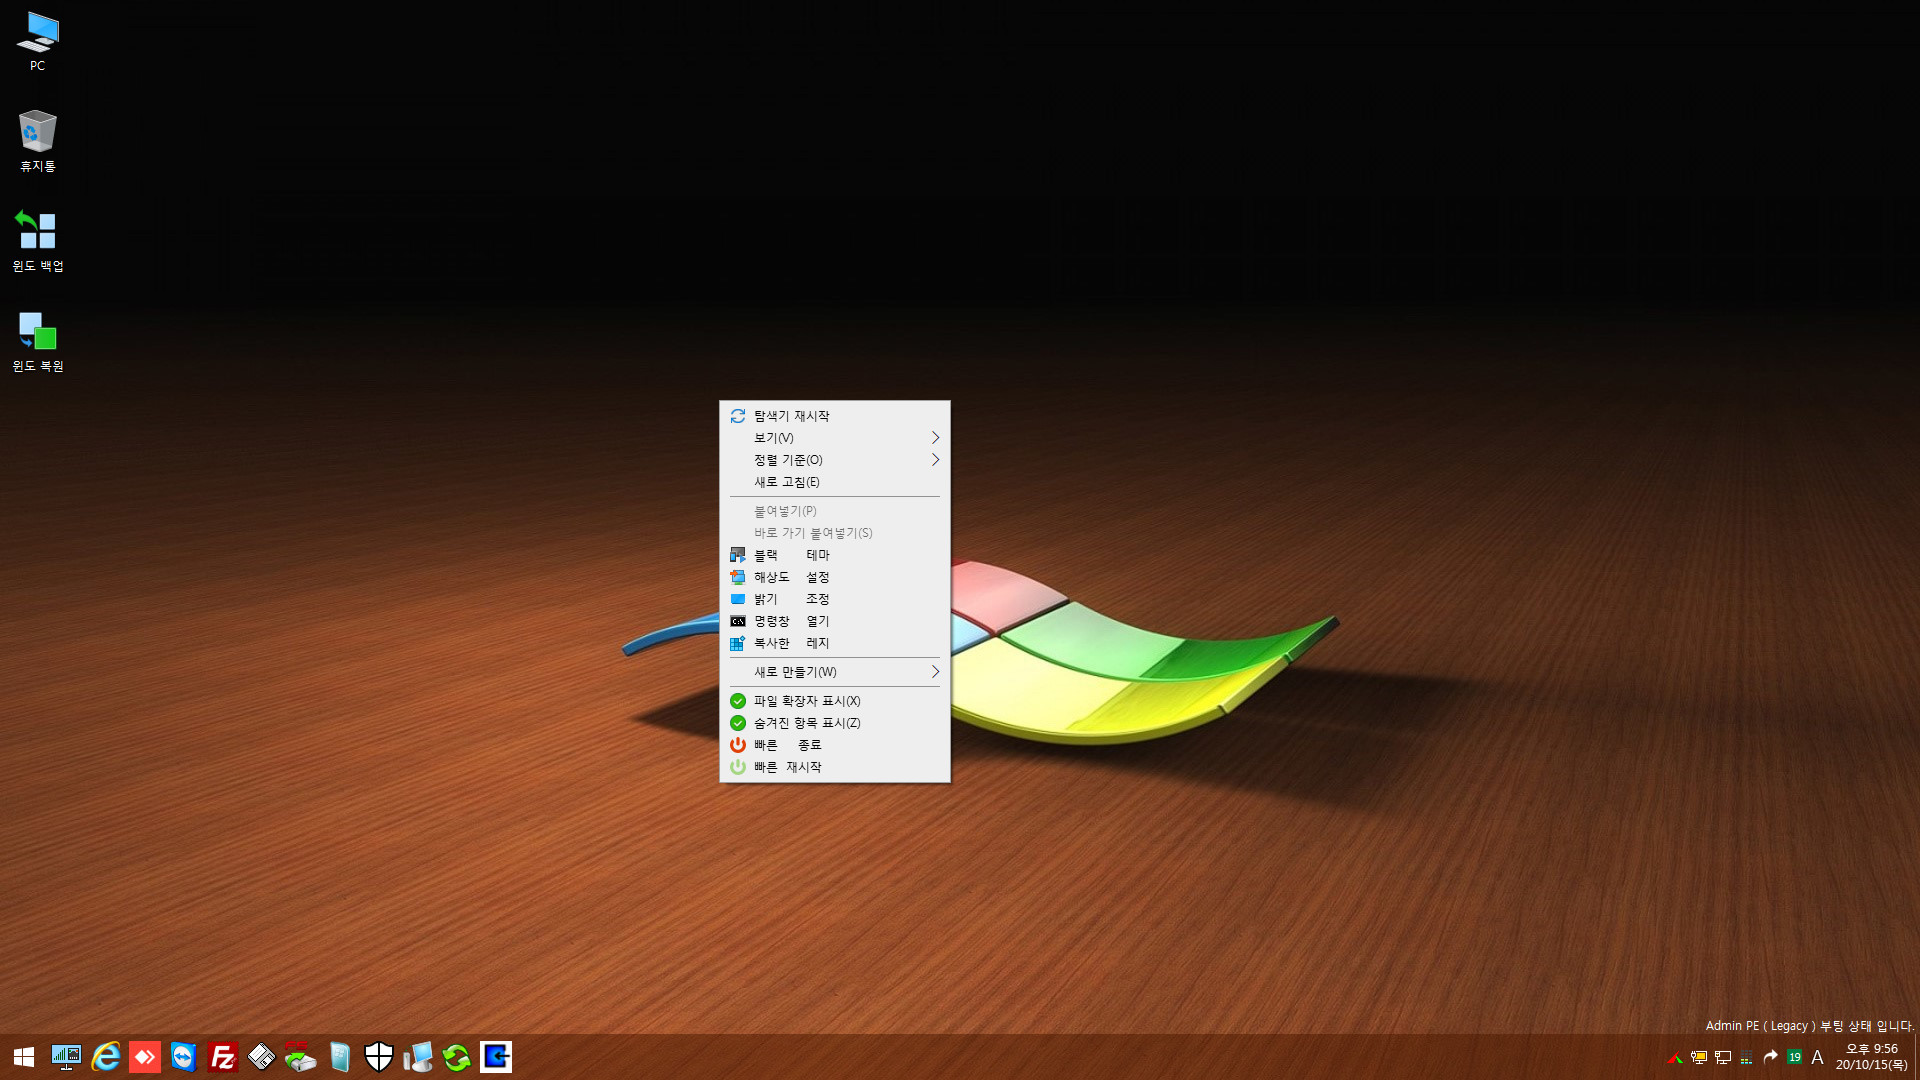Select 명령창 열기 menu entry

835,621
